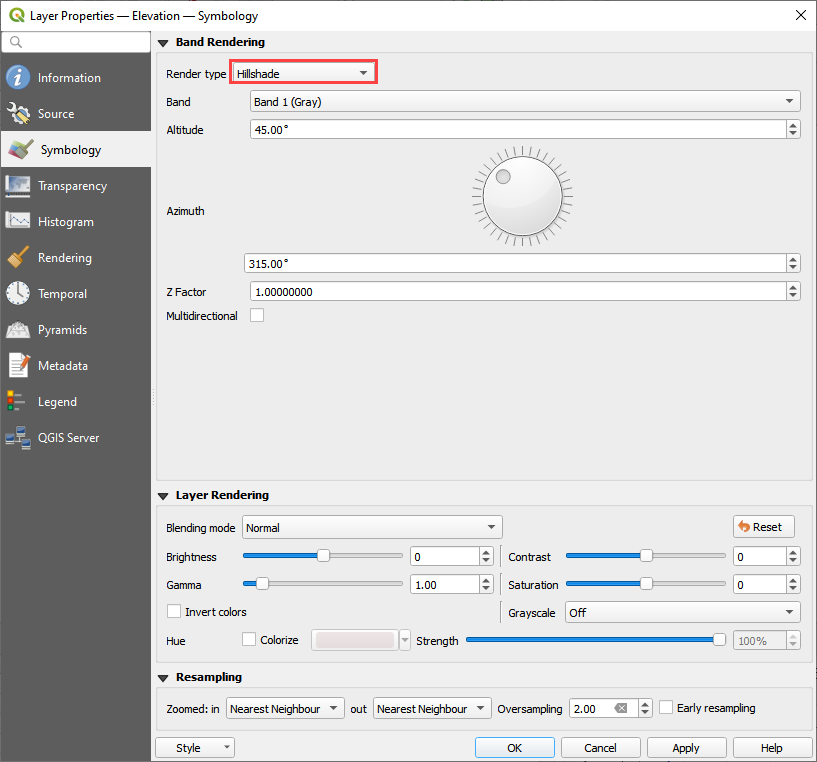Click the Z Factor input field
Image resolution: width=817 pixels, height=762 pixels.
(x=517, y=292)
